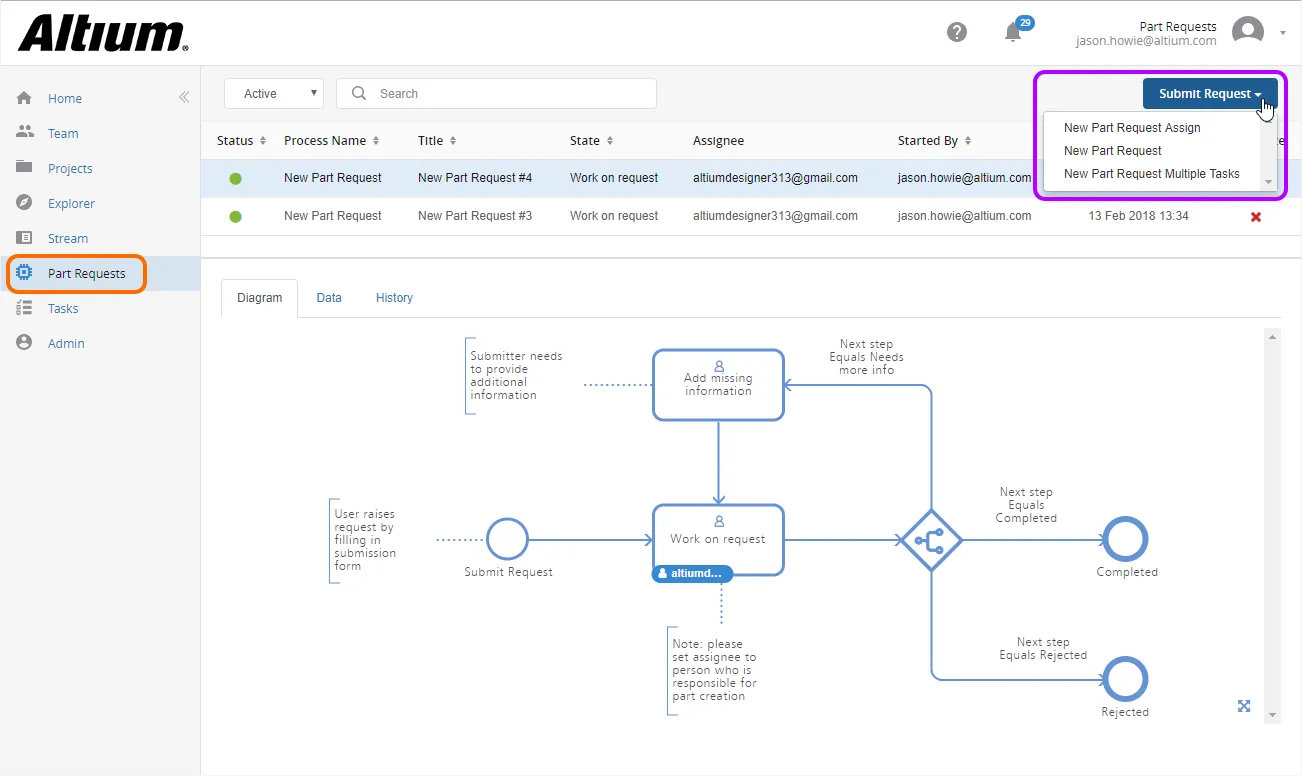Open the Active filter dropdown
This screenshot has width=1302, height=776.
[273, 93]
